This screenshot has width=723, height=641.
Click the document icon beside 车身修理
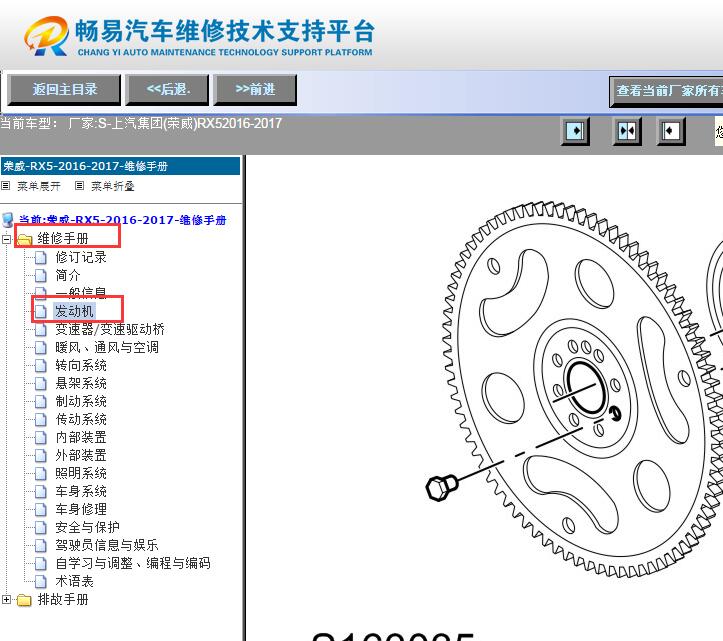41,510
